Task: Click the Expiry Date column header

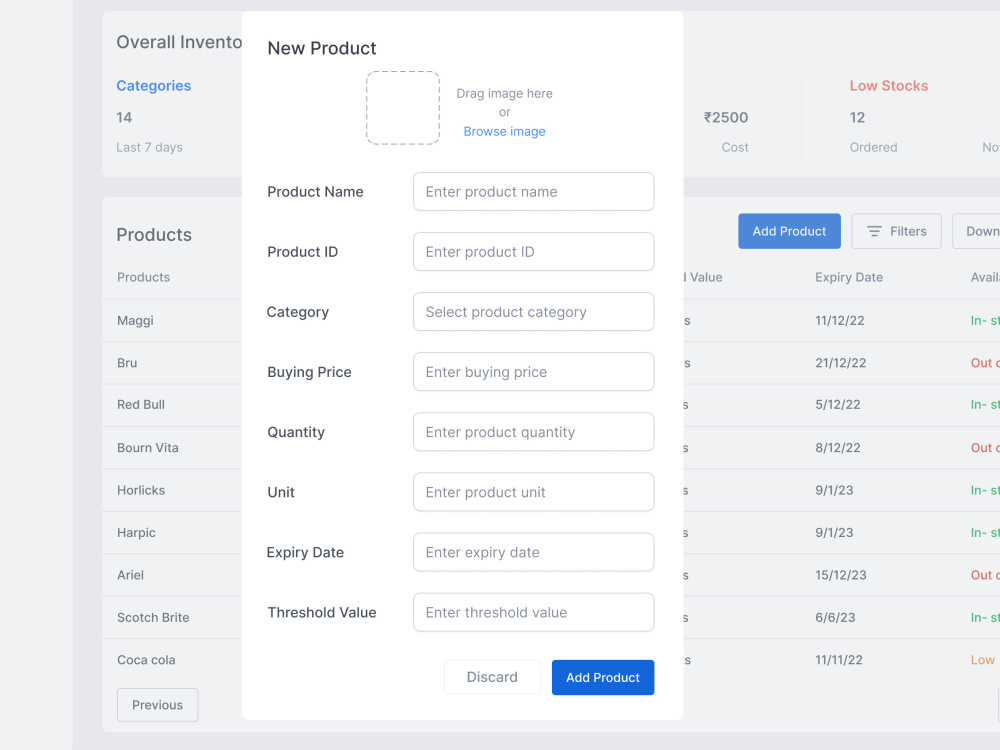Action: point(849,277)
